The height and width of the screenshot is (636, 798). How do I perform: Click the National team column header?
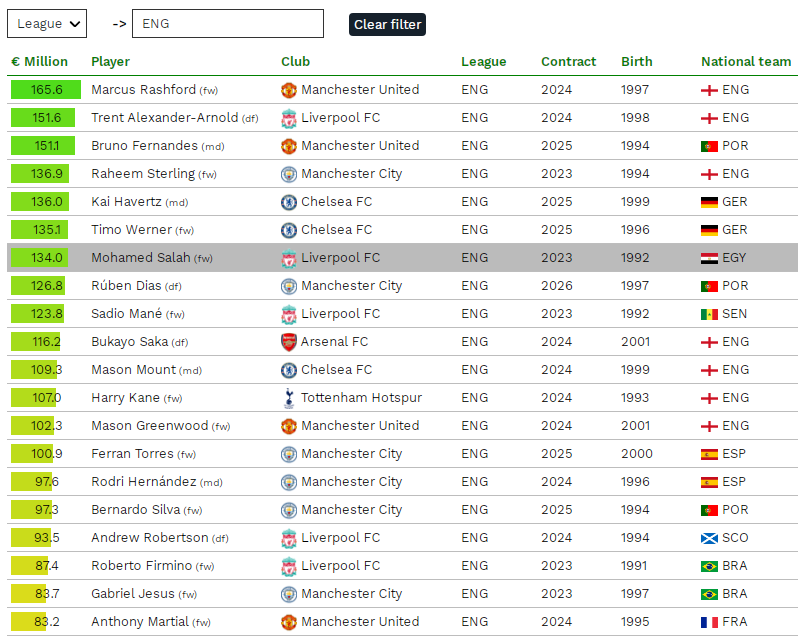pos(746,62)
